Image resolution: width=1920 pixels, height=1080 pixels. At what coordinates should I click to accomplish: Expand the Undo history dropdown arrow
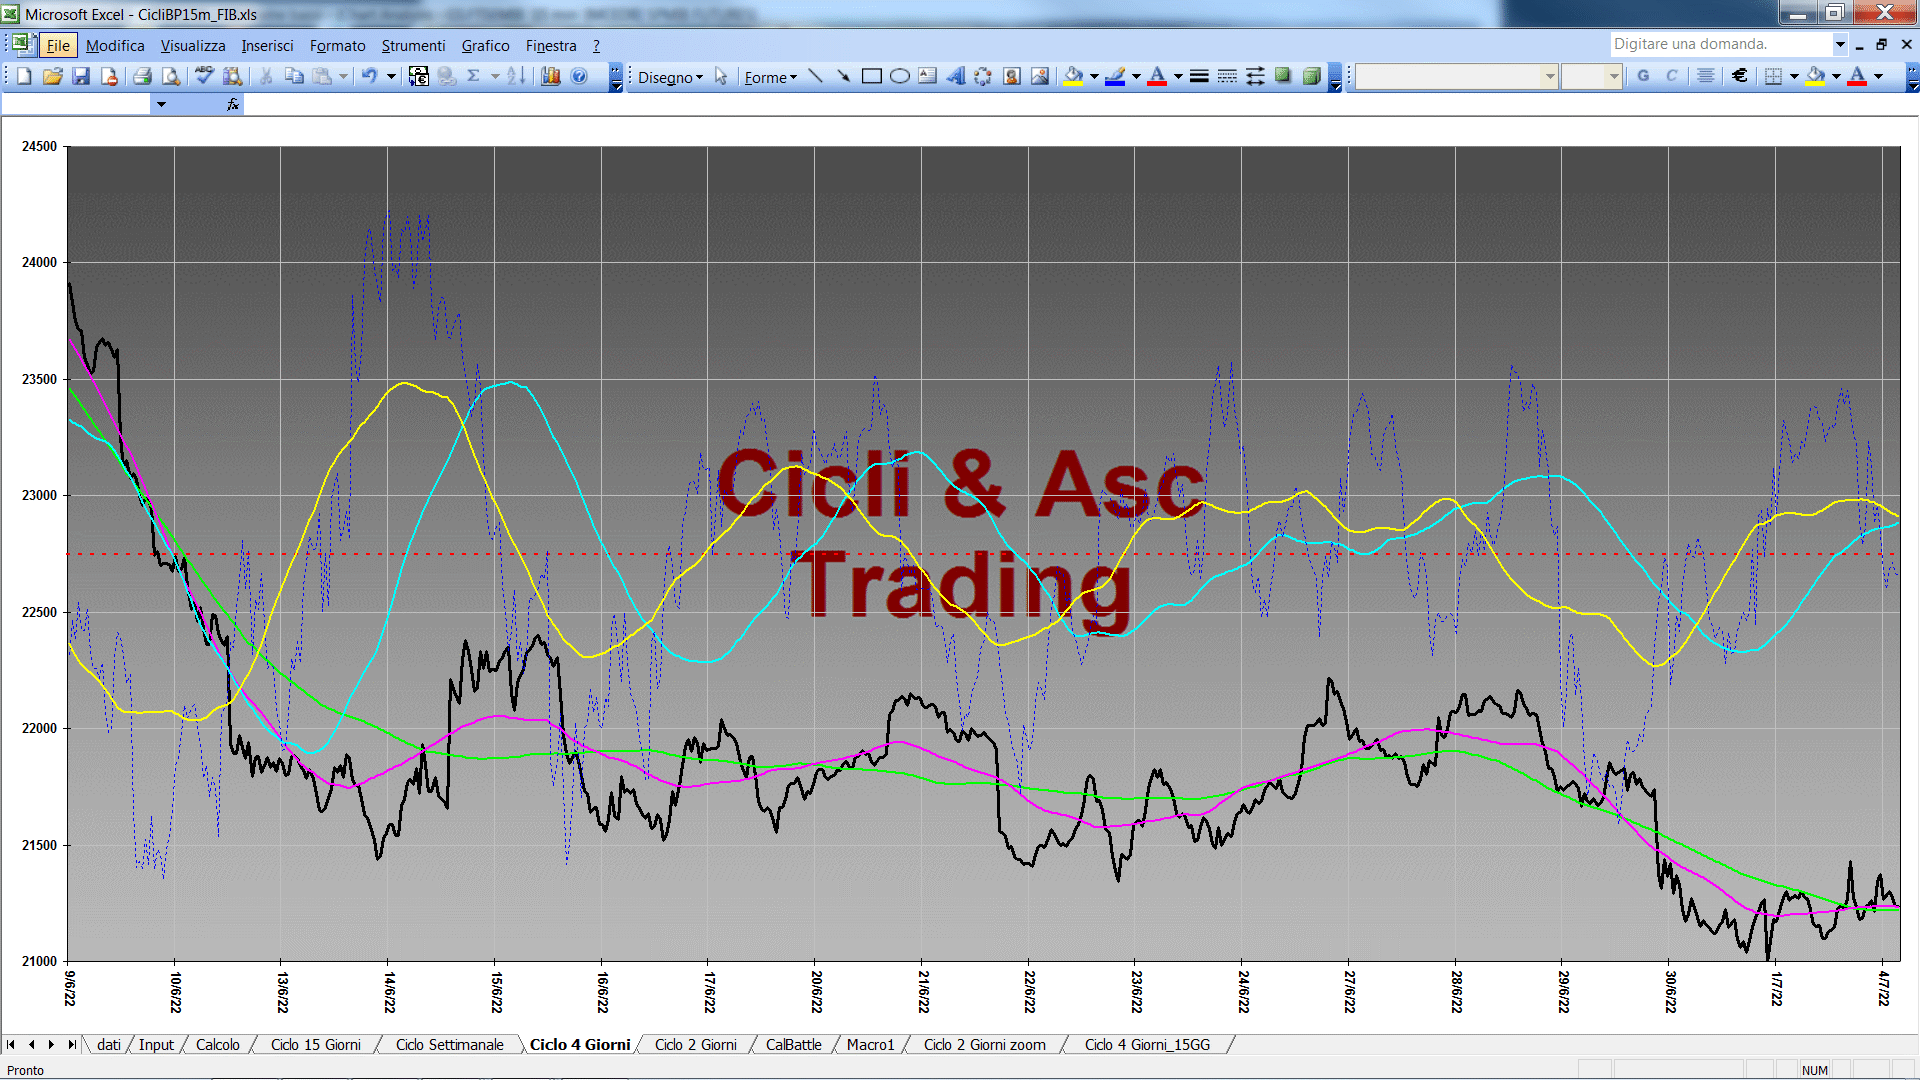click(391, 76)
